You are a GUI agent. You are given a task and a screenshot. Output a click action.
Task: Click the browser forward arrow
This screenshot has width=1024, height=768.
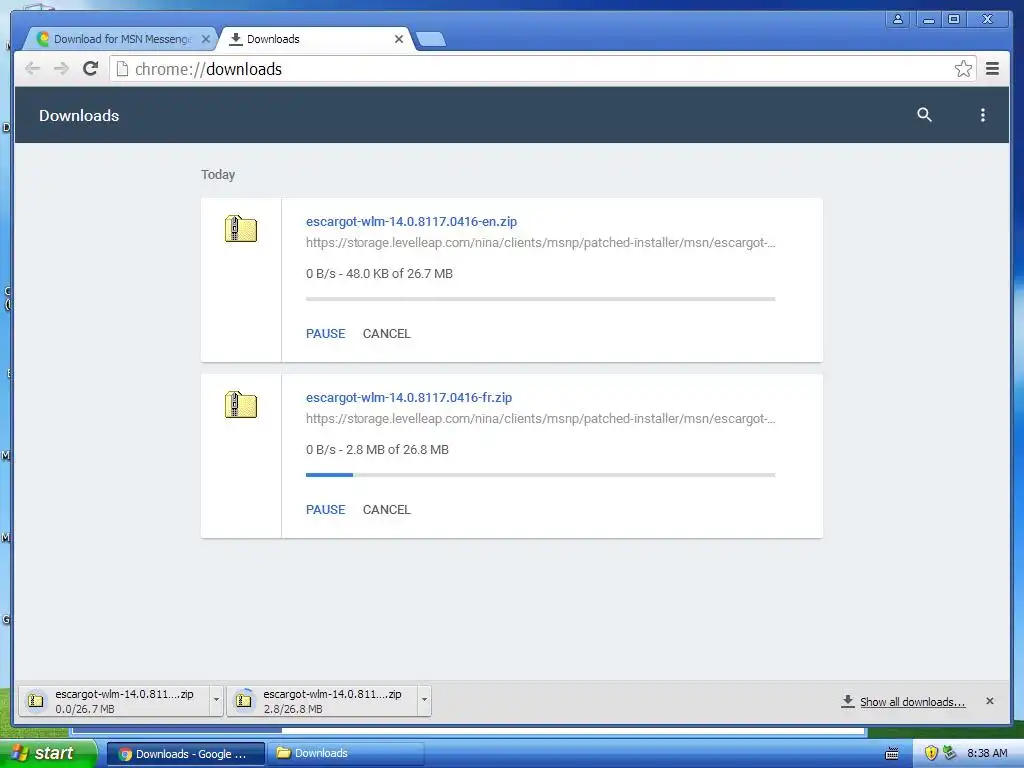point(61,69)
